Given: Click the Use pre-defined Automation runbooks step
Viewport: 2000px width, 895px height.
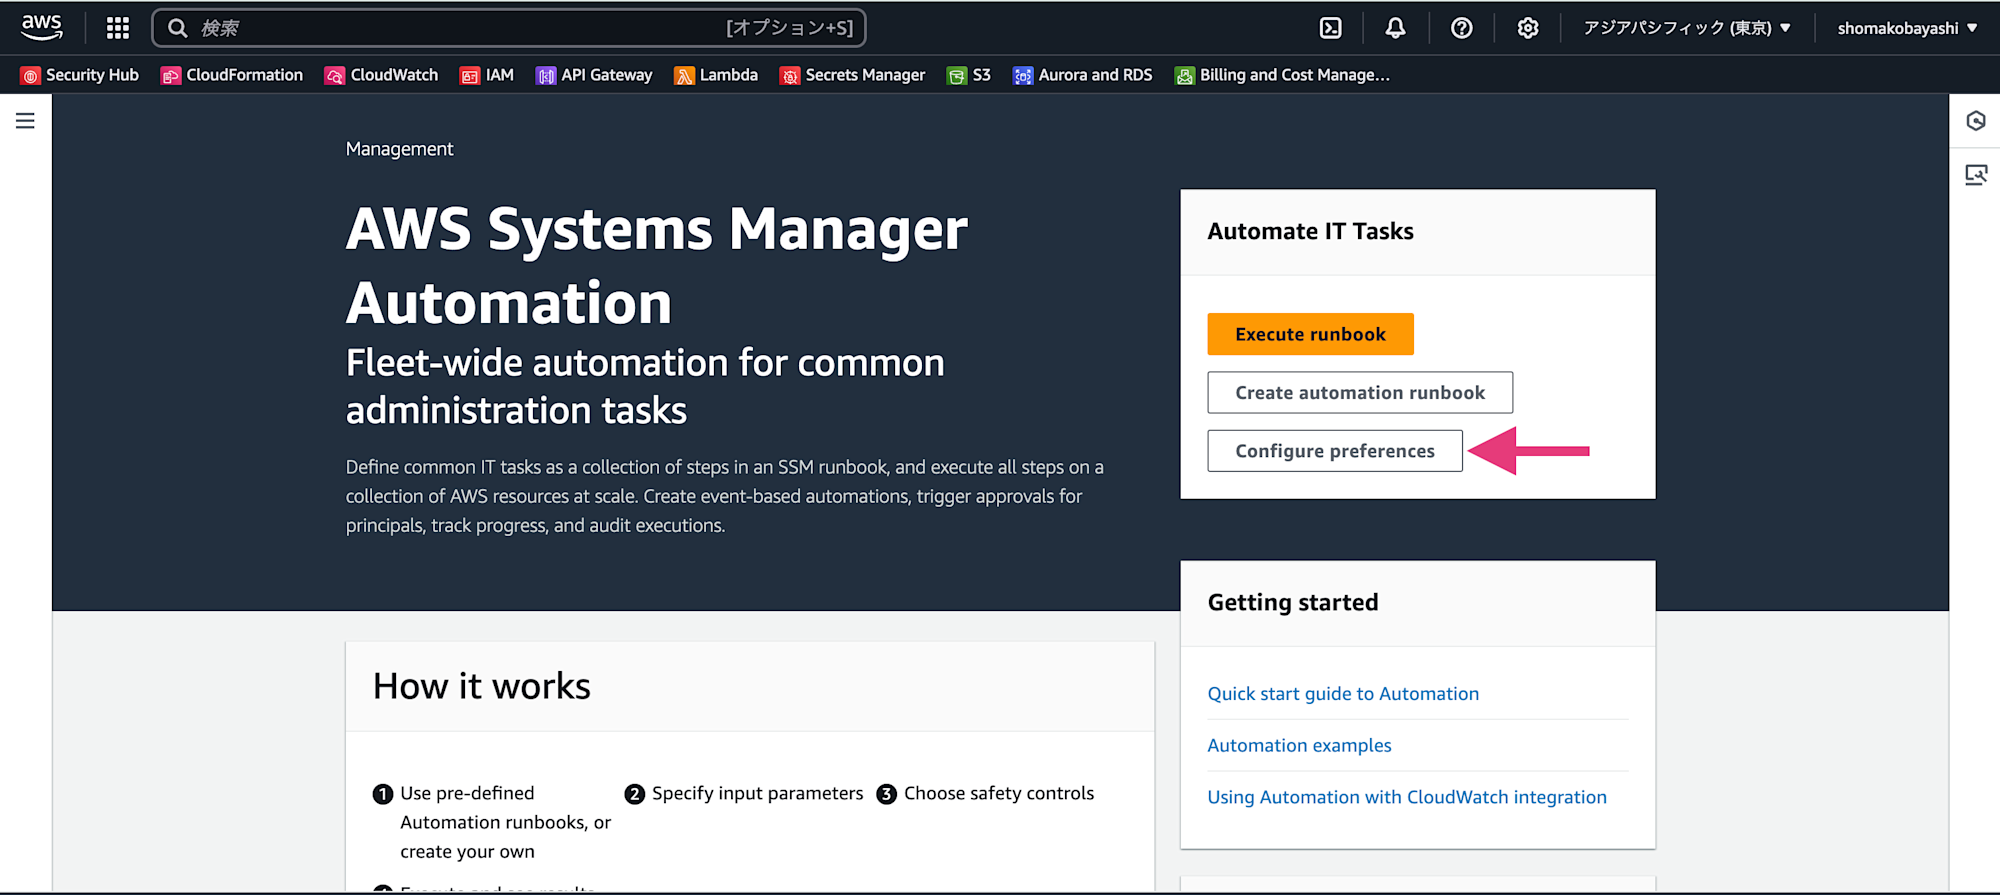Looking at the screenshot, I should click(x=493, y=822).
